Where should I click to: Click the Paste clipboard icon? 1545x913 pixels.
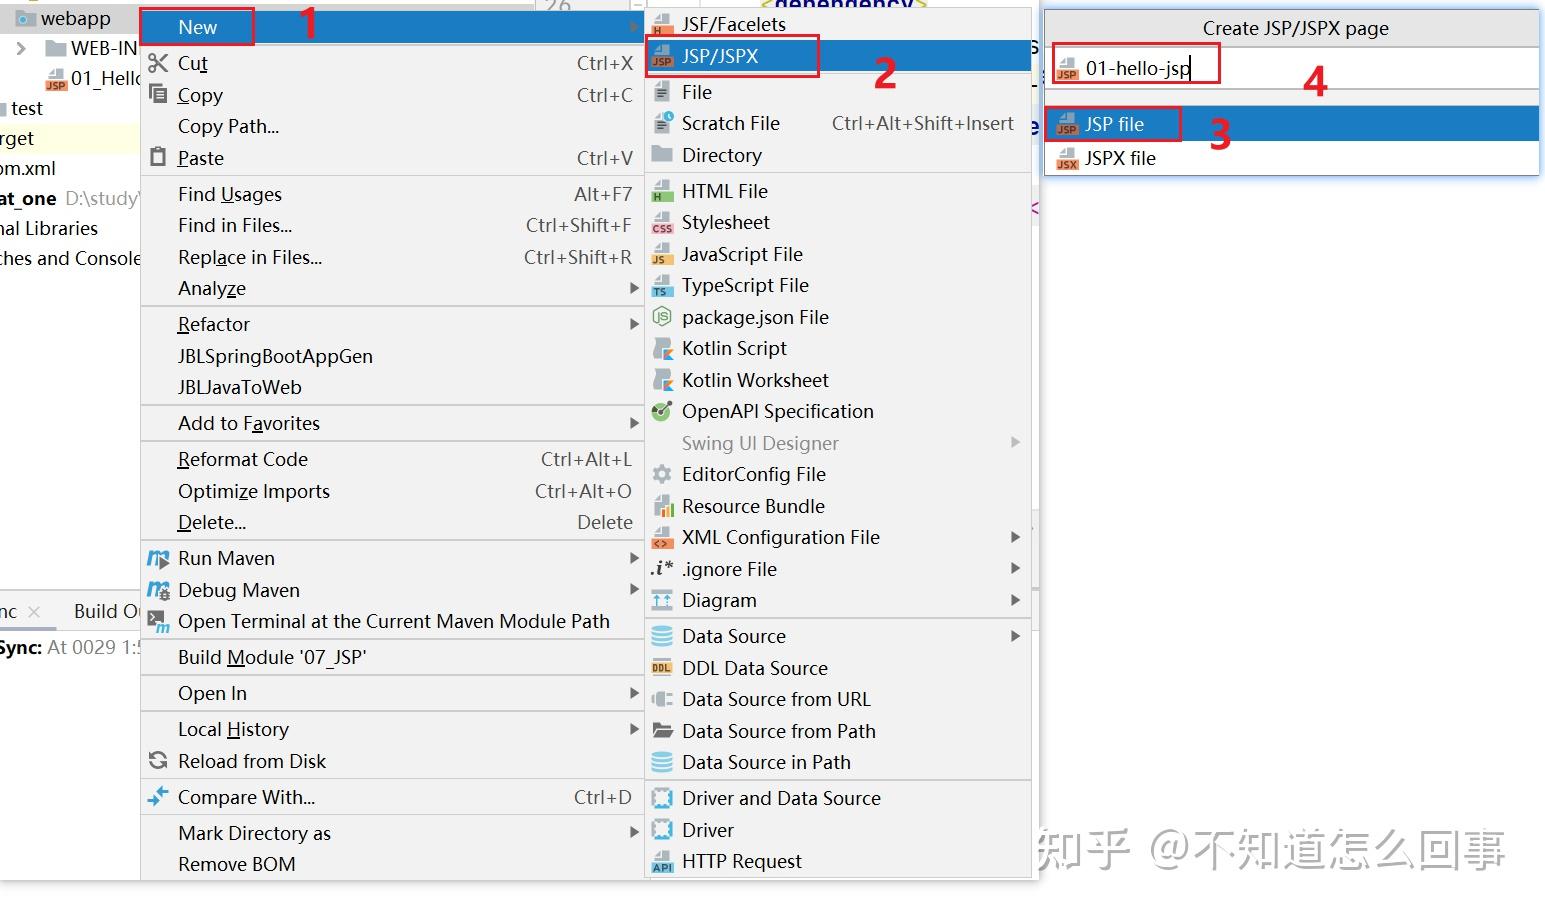pos(158,158)
